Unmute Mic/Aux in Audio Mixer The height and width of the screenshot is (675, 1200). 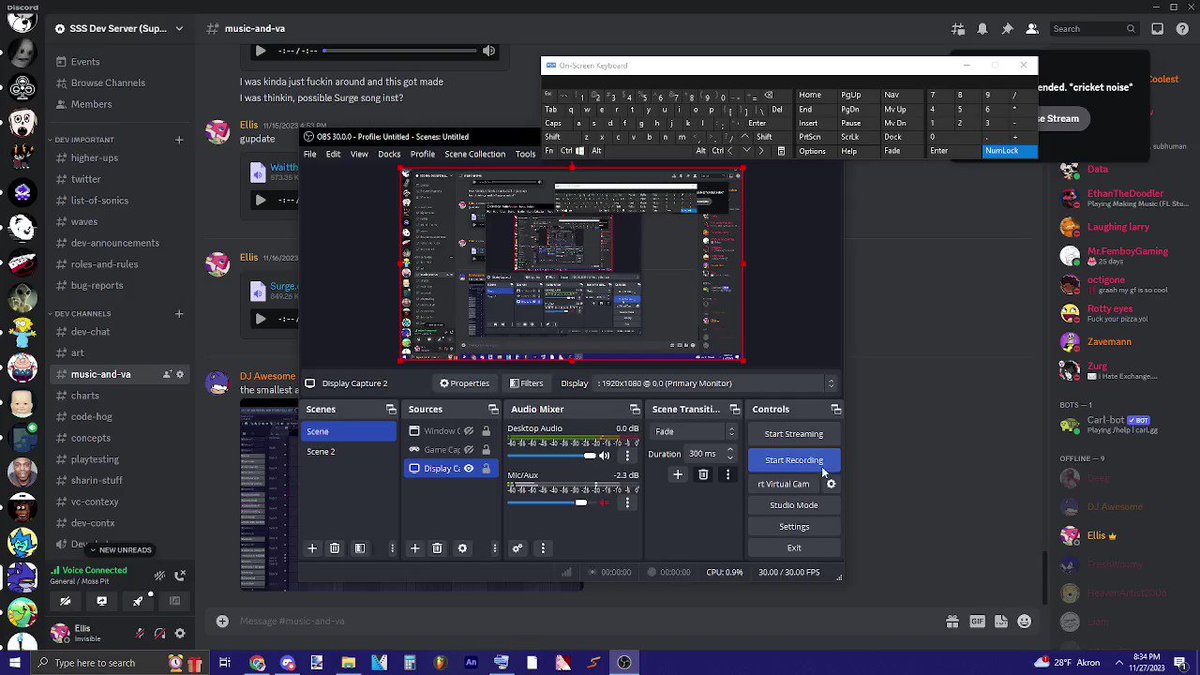click(604, 503)
